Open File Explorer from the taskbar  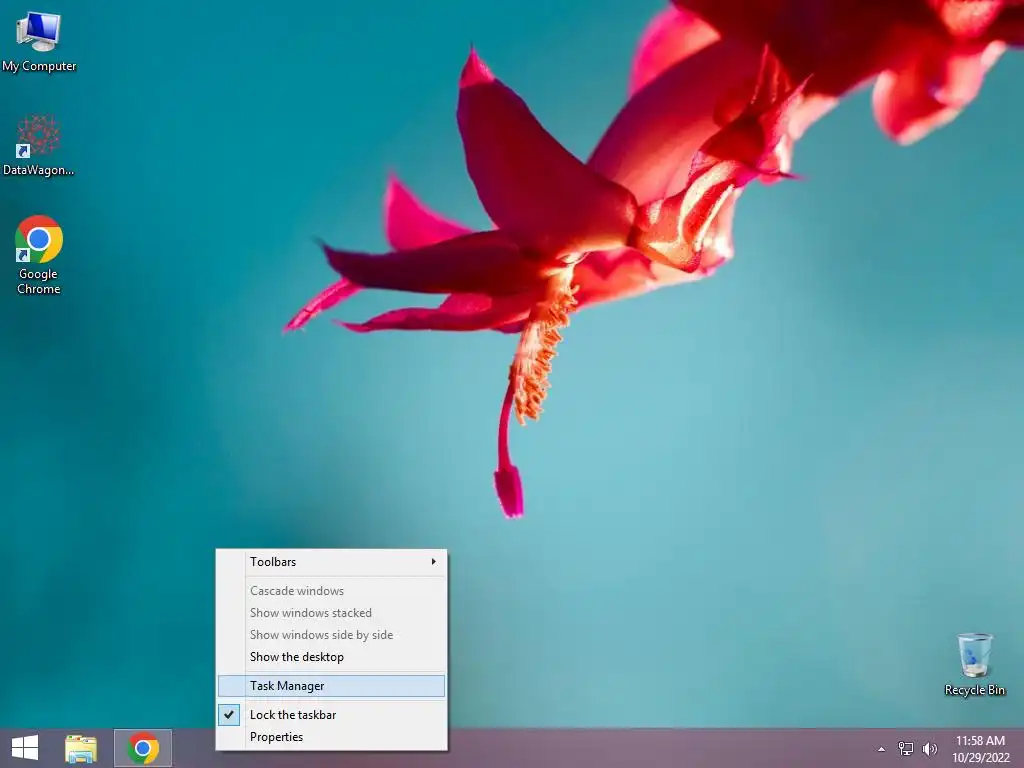click(80, 748)
